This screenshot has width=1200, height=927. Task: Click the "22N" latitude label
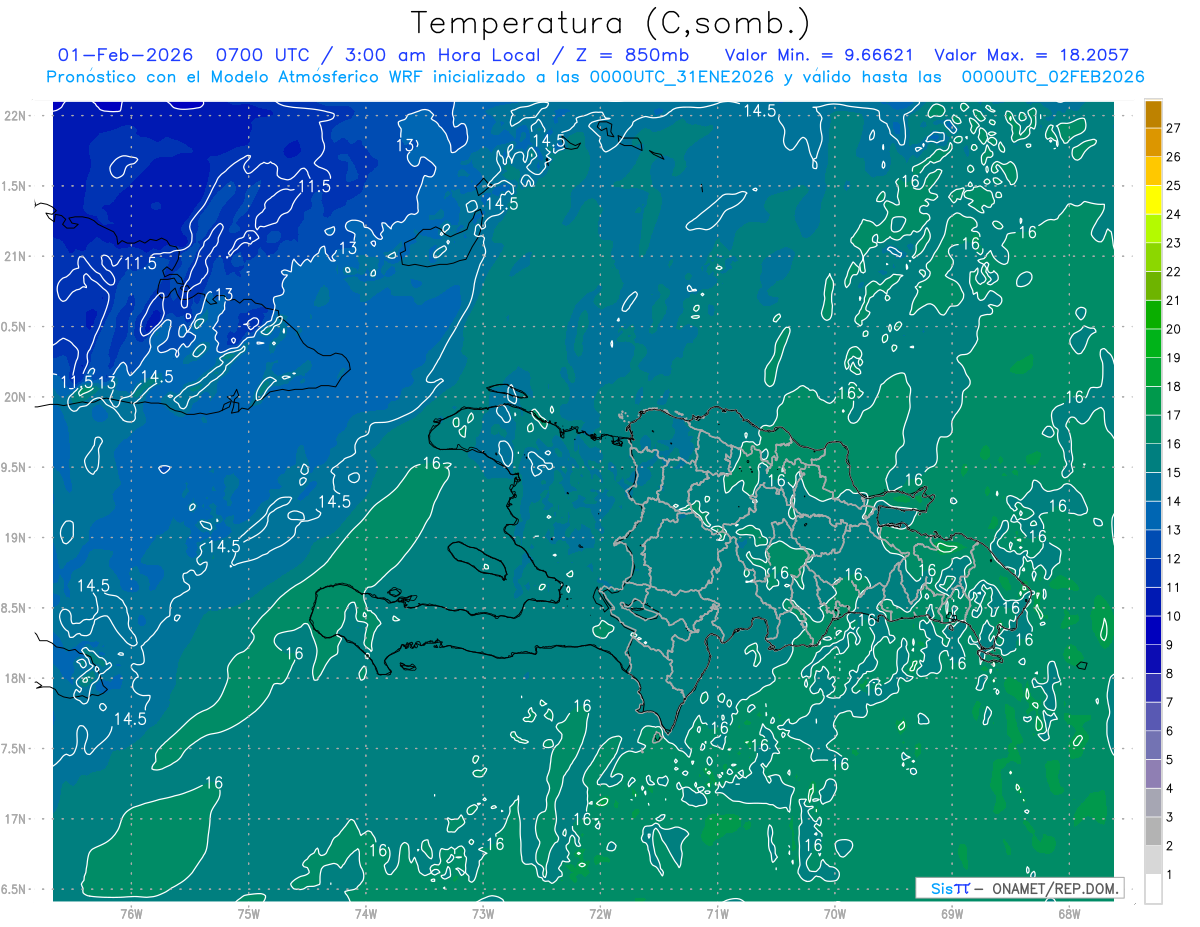(16, 115)
